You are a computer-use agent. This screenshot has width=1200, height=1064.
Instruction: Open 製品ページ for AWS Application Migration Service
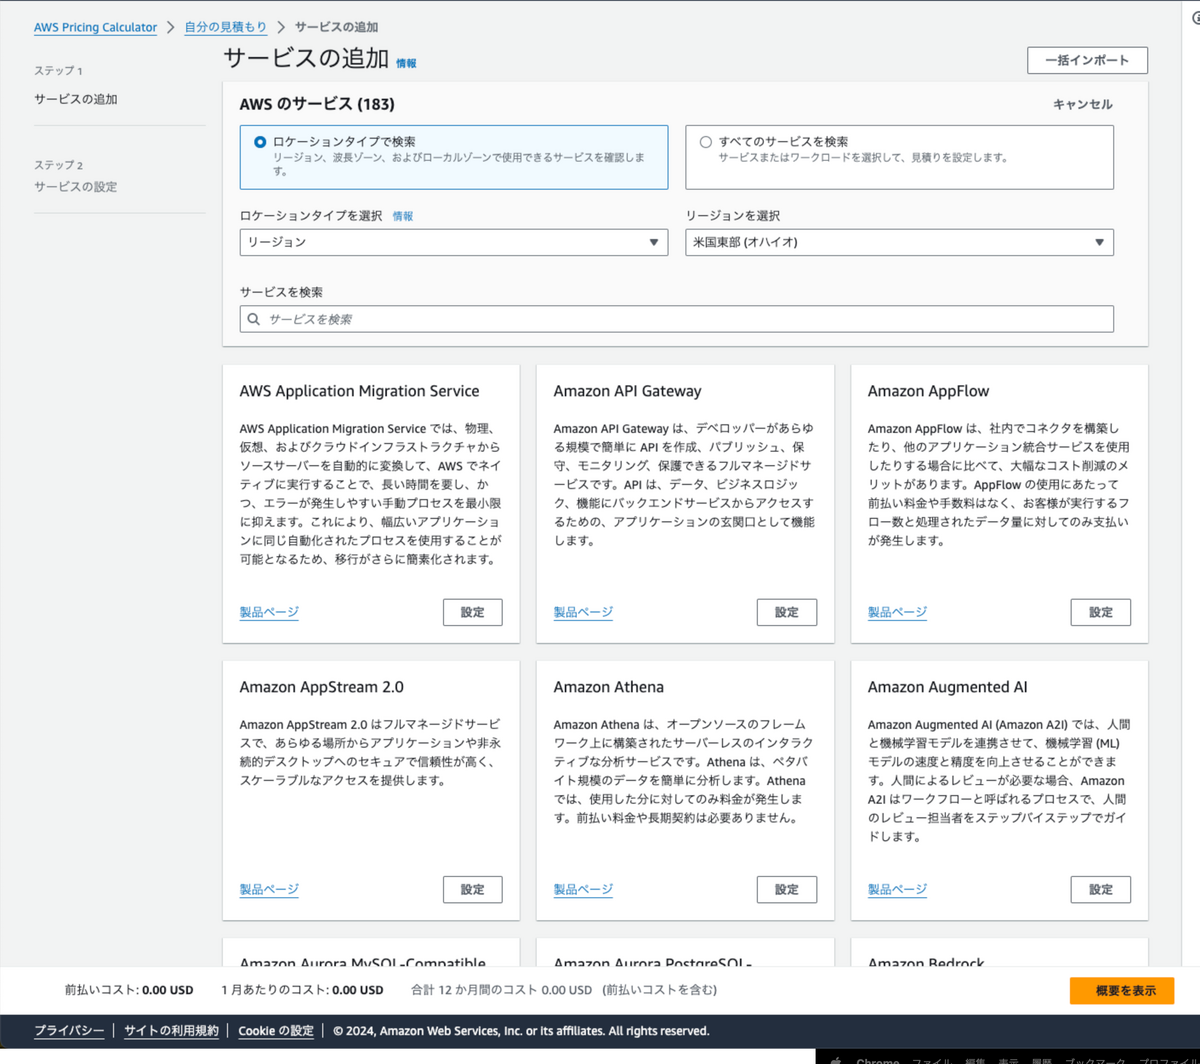(x=269, y=612)
